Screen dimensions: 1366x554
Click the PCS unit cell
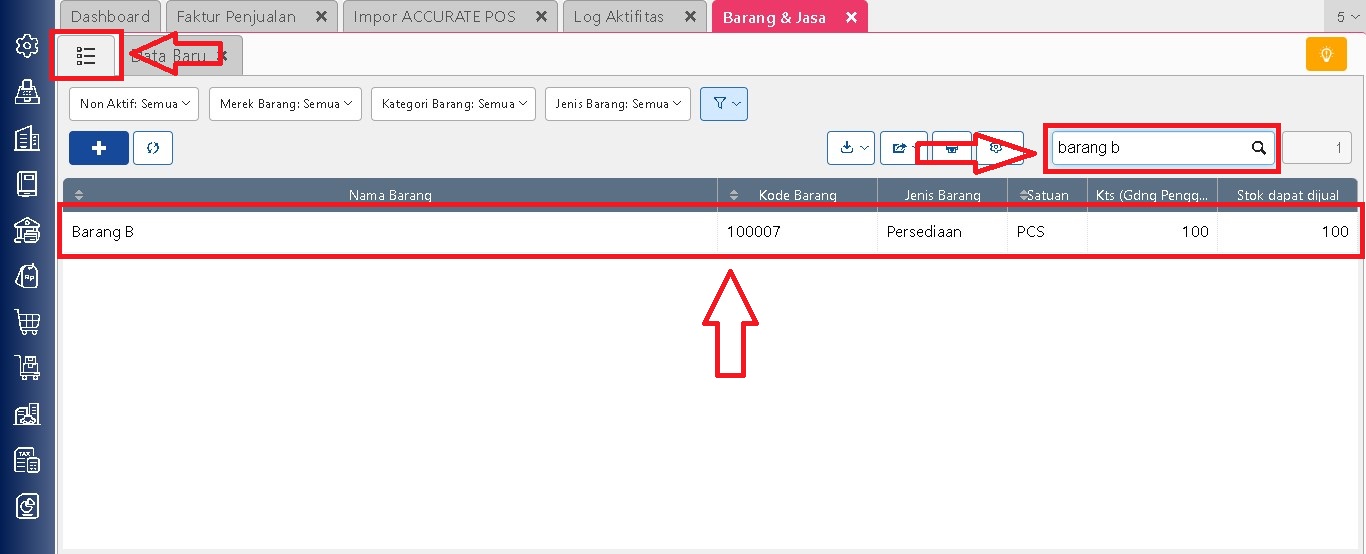point(1047,231)
